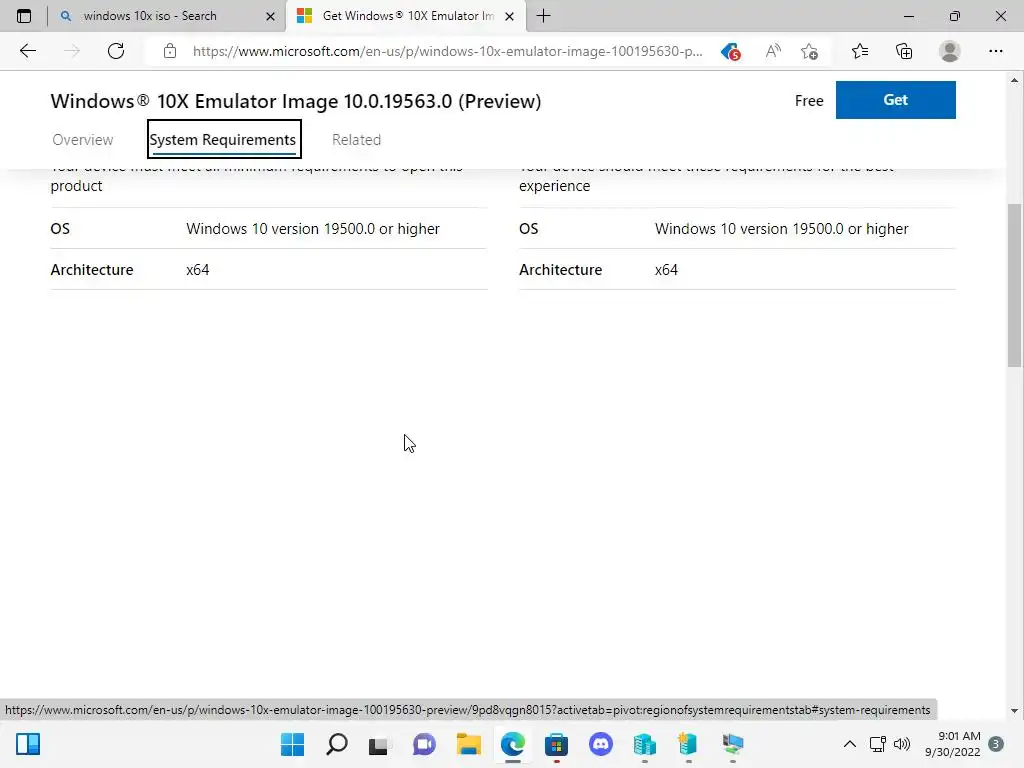Activate the Read aloud icon
The image size is (1024, 768).
point(773,51)
